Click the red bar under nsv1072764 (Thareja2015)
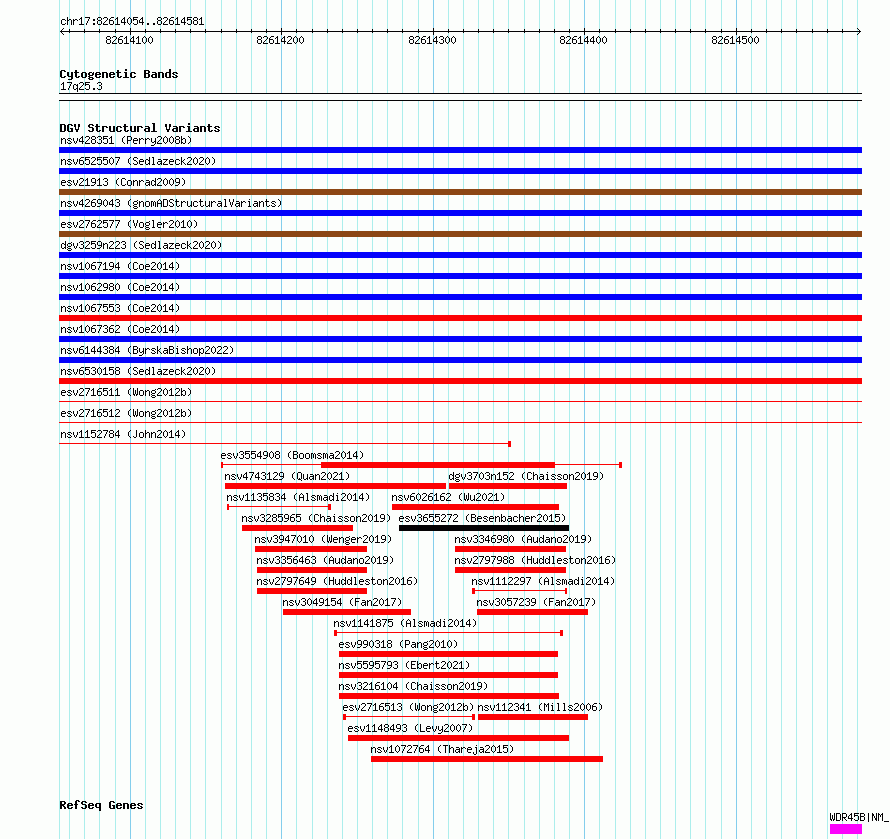Image resolution: width=890 pixels, height=839 pixels. (487, 759)
